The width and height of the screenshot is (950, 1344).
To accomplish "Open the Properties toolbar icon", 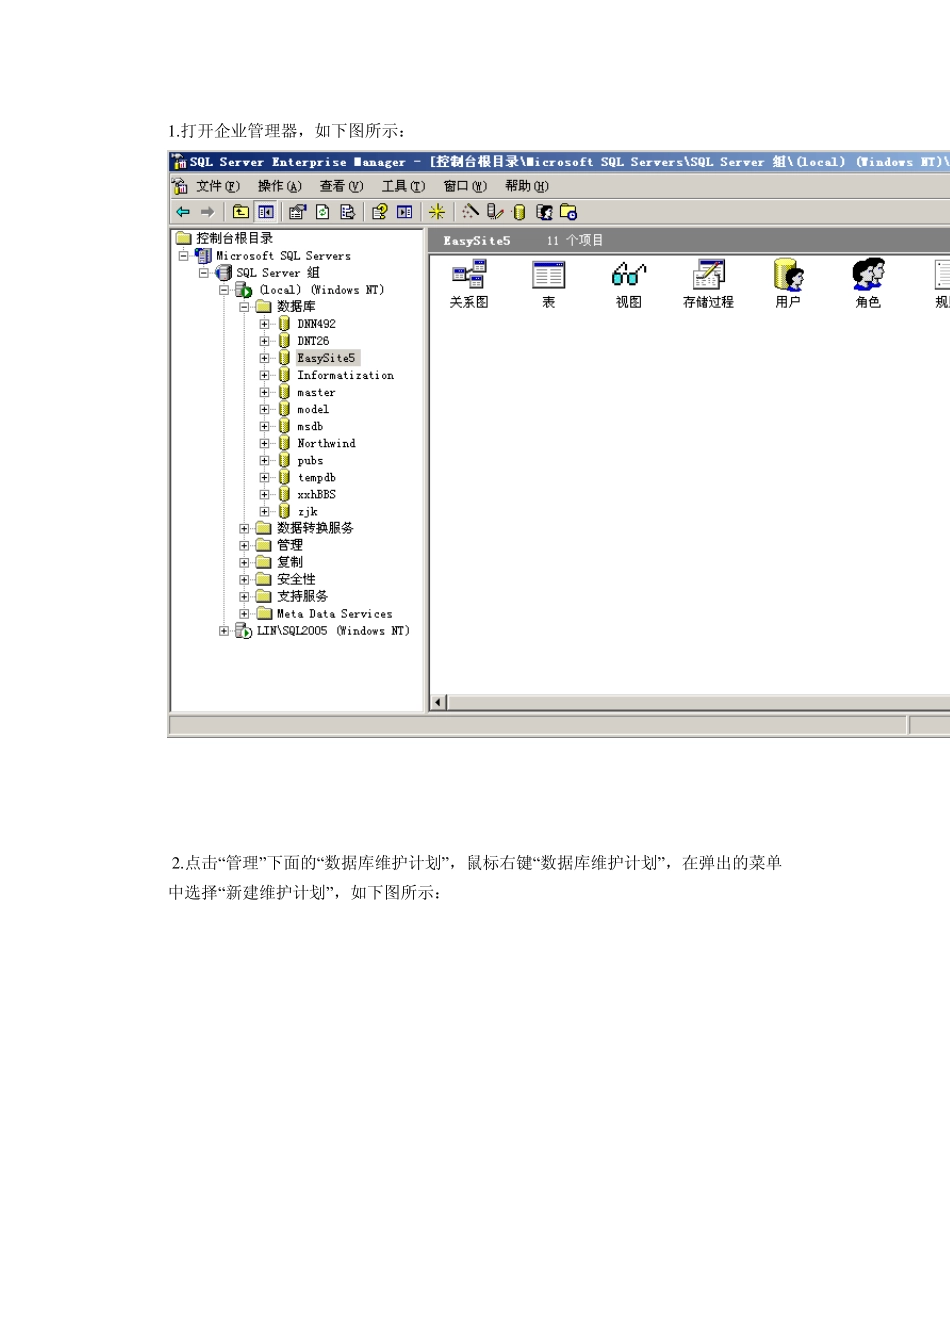I will pyautogui.click(x=297, y=212).
